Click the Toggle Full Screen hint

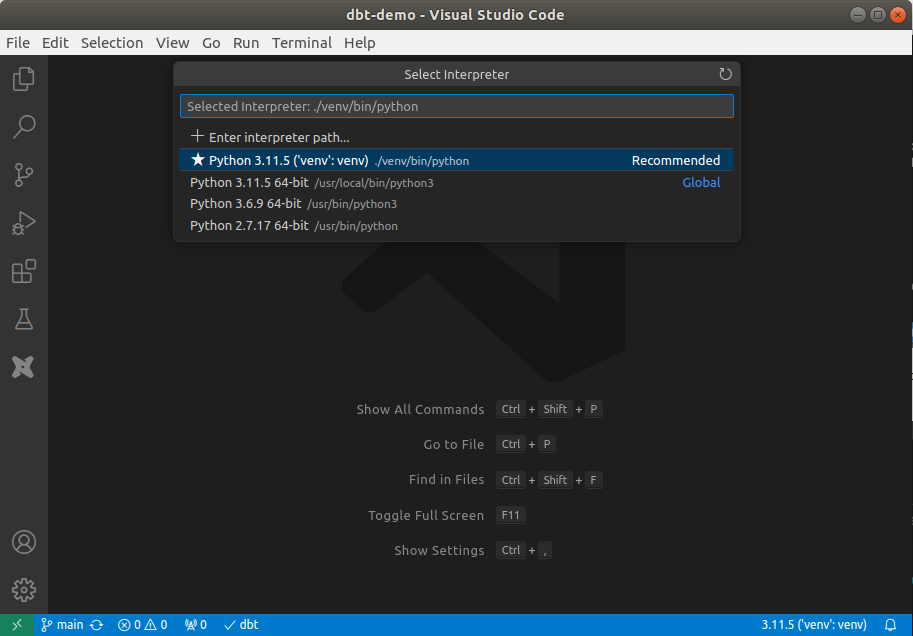coord(426,515)
